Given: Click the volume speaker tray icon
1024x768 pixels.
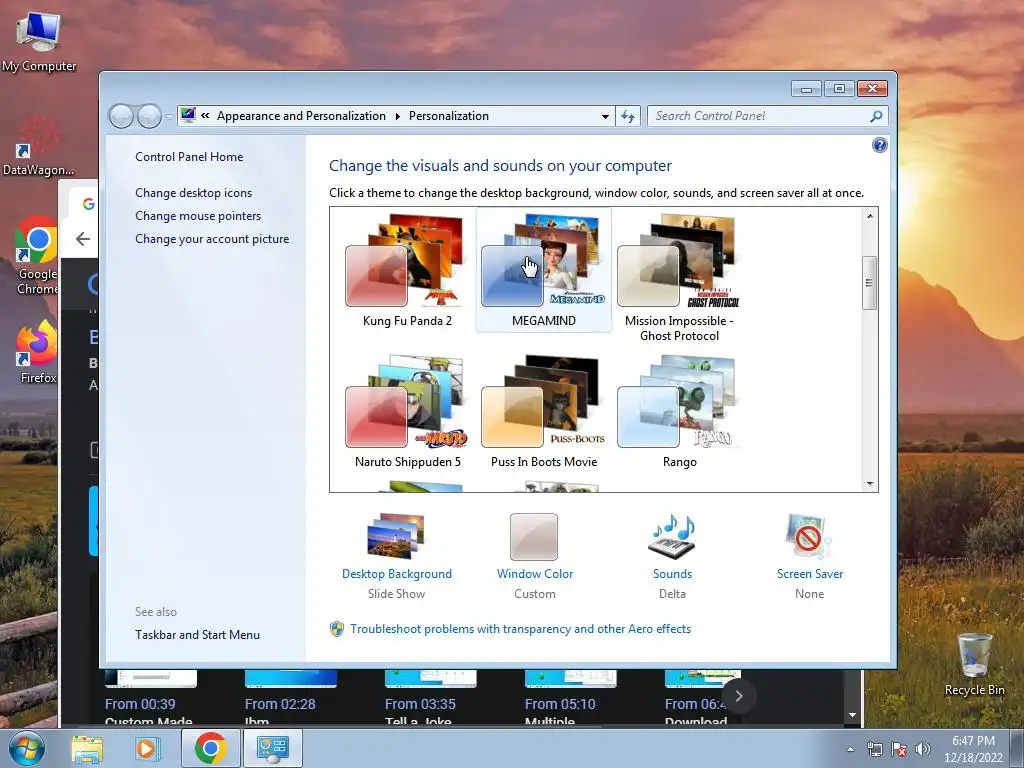Looking at the screenshot, I should coord(923,749).
